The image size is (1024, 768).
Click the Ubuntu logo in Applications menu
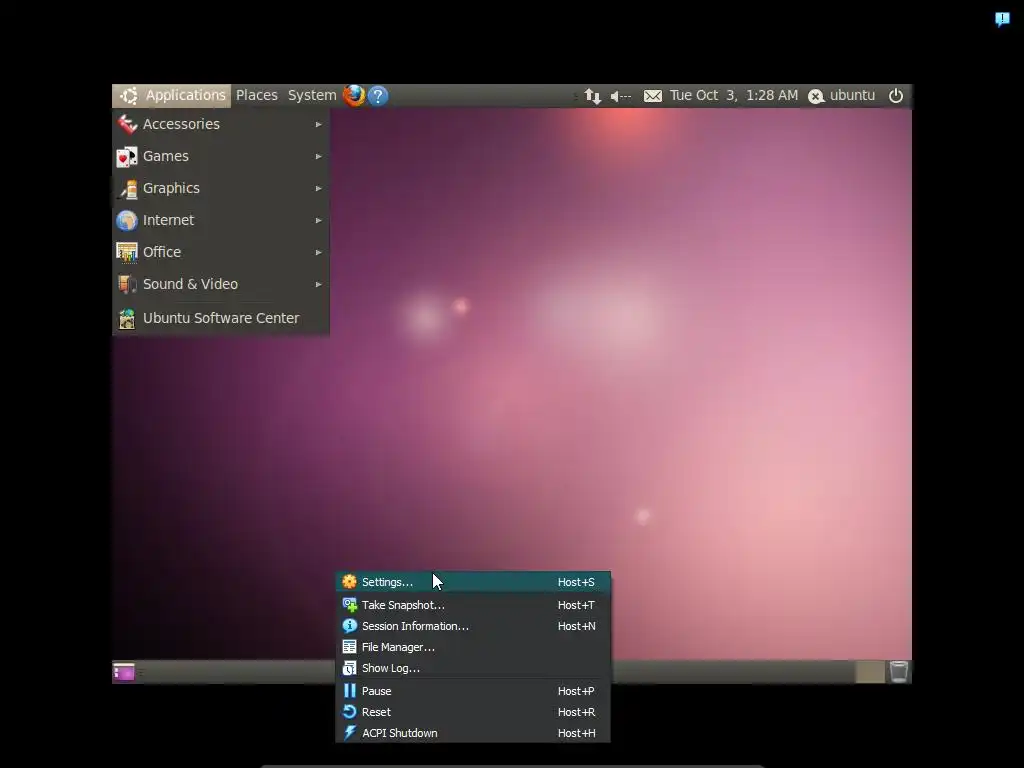point(129,95)
